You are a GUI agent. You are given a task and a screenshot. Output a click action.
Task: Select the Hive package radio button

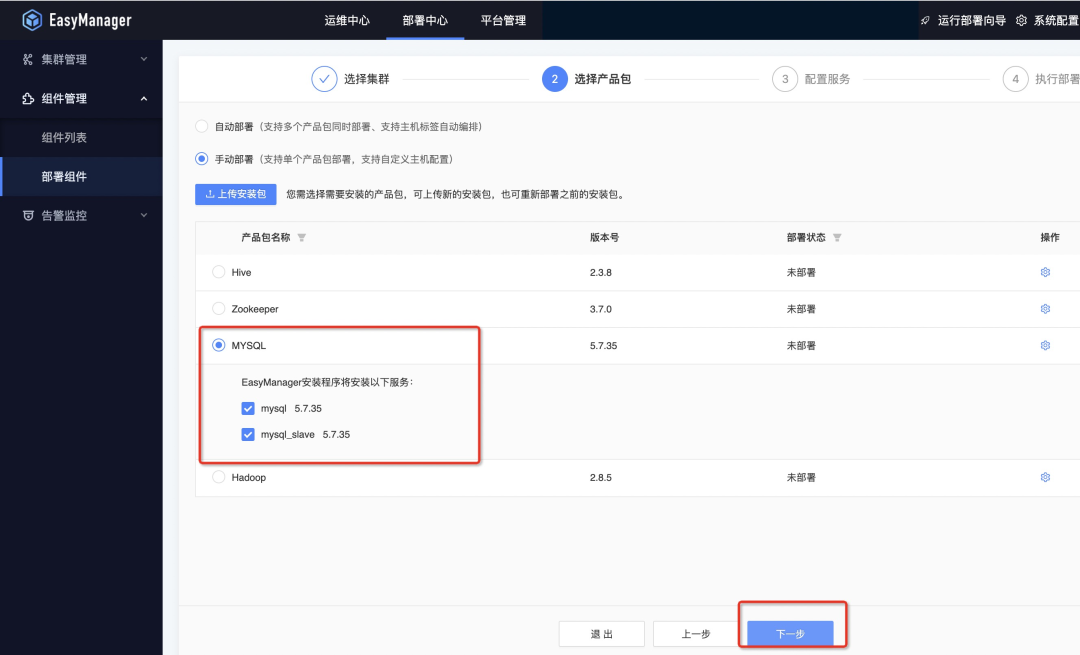pos(218,271)
